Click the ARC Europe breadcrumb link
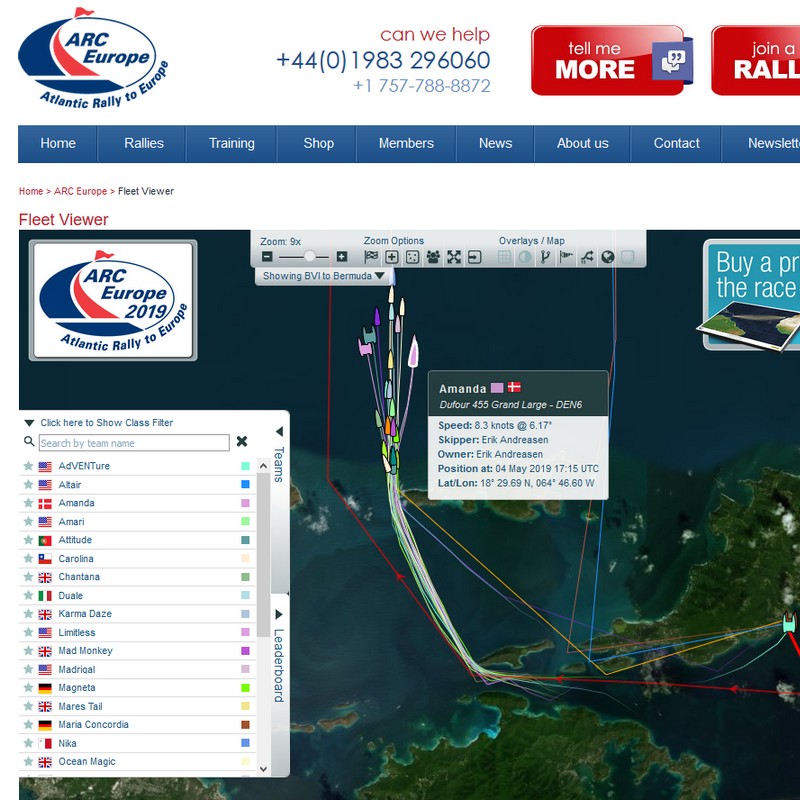The width and height of the screenshot is (800, 800). click(81, 191)
